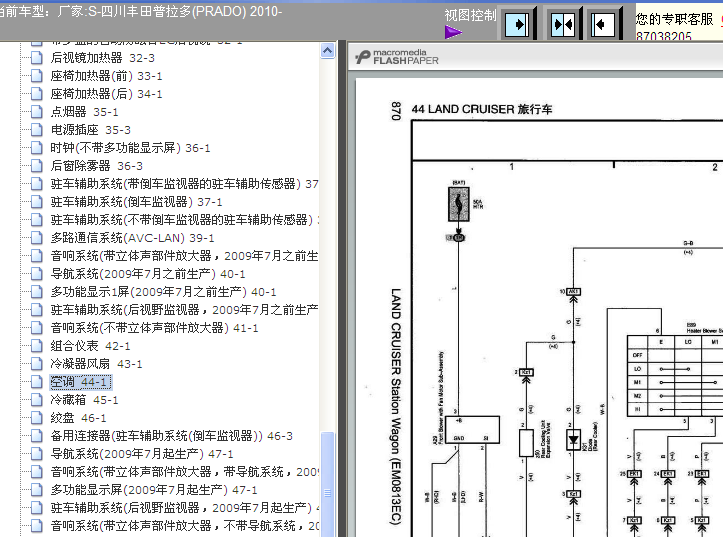This screenshot has width=723, height=537.
Task: Open 座椅加热器(前) 33-1 document
Action: pos(106,76)
